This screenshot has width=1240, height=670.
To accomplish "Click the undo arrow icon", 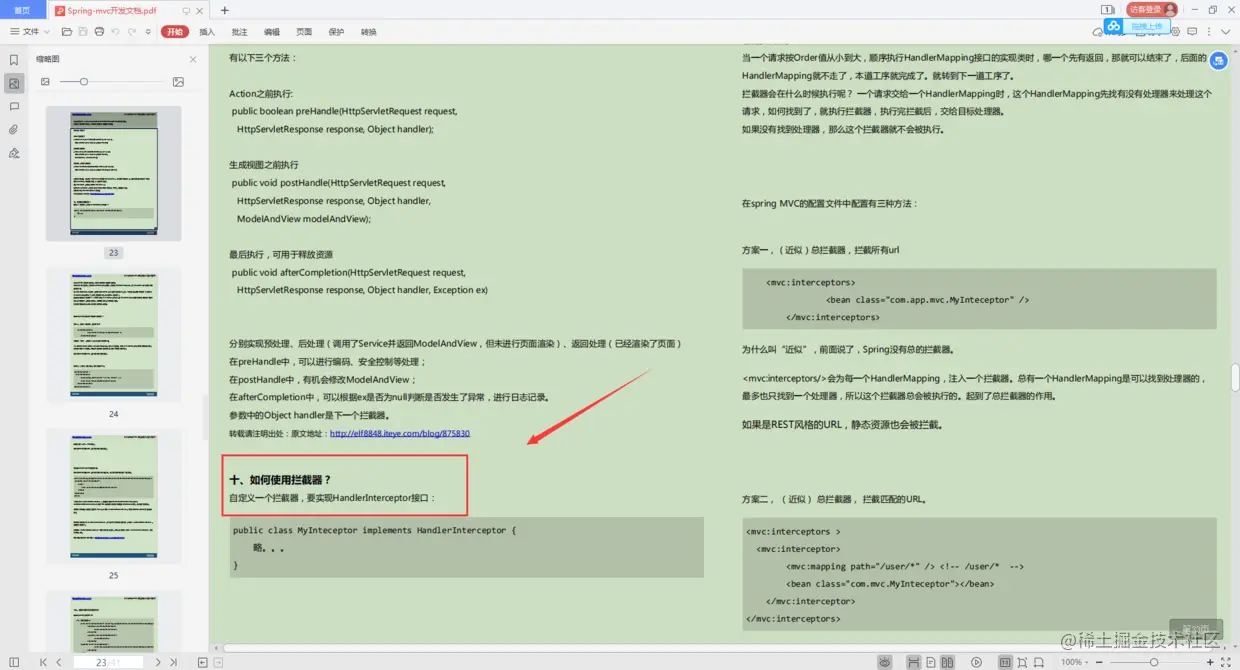I will 116,32.
